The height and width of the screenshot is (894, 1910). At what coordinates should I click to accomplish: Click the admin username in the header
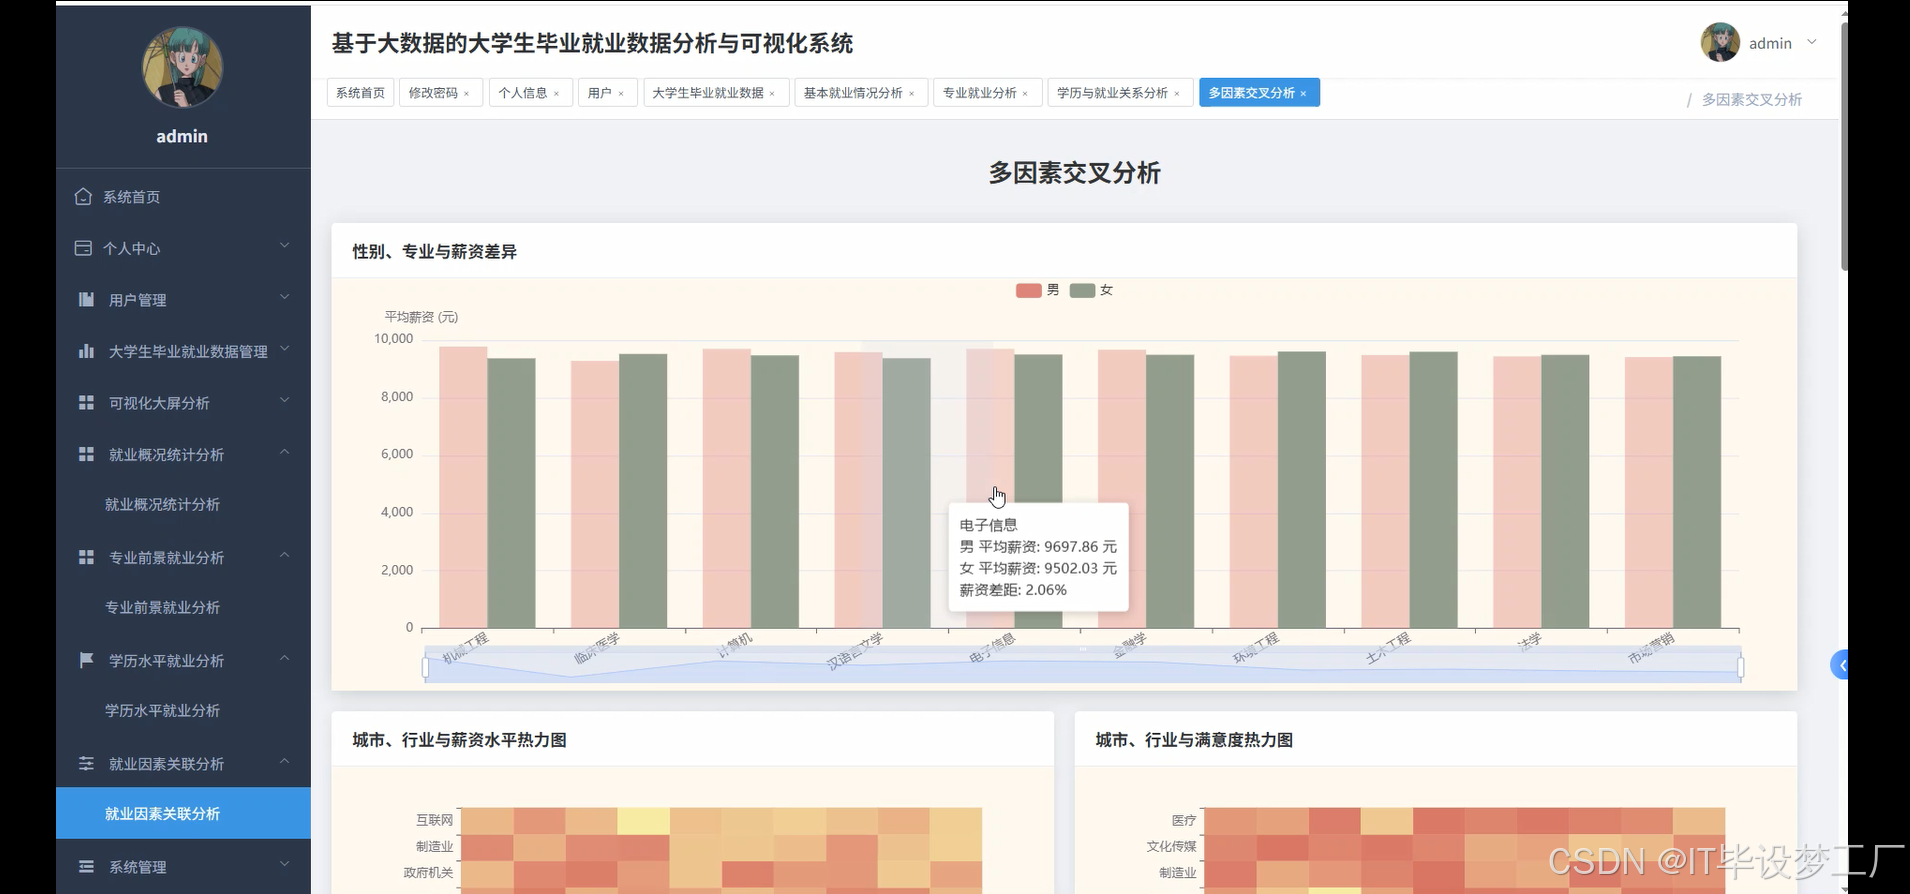point(1770,43)
